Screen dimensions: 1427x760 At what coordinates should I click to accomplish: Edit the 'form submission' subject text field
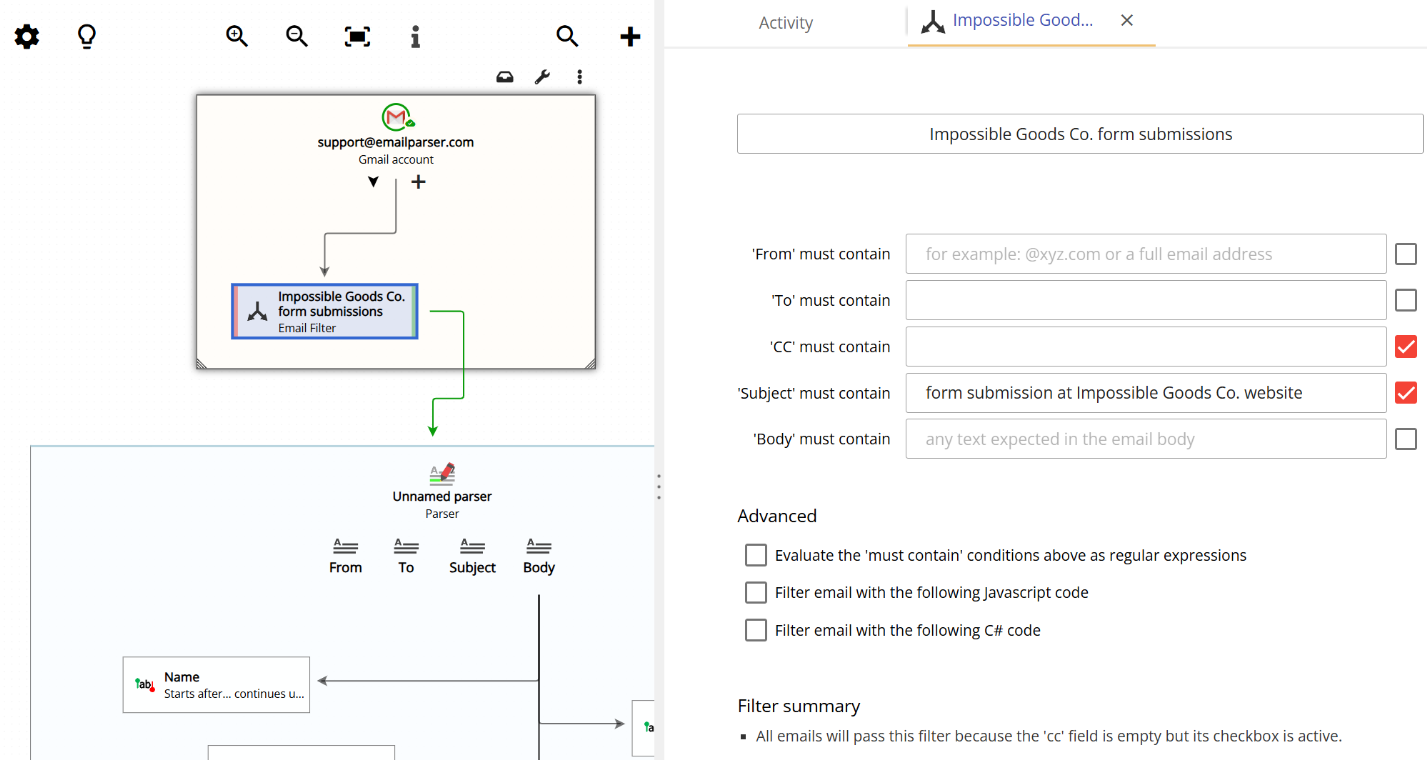(x=1144, y=392)
